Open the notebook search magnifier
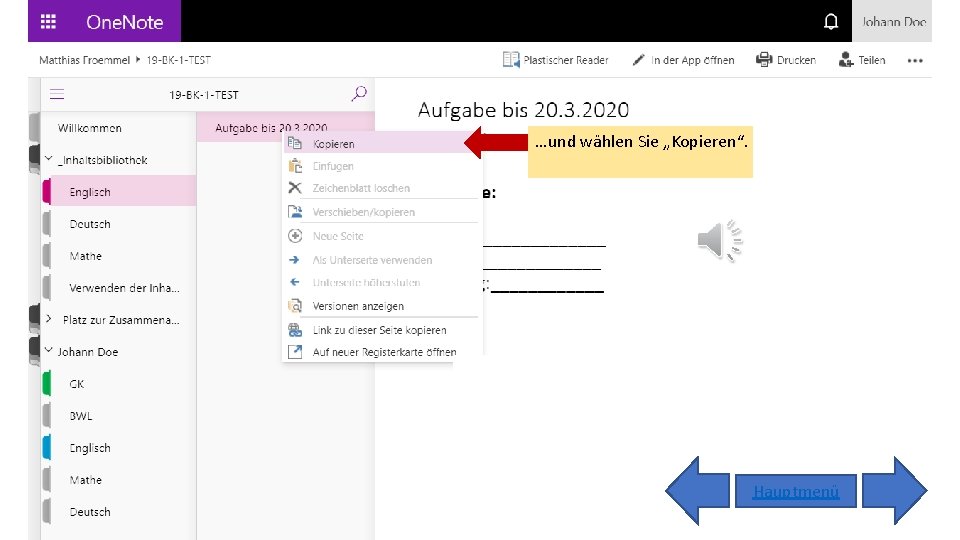 point(359,94)
